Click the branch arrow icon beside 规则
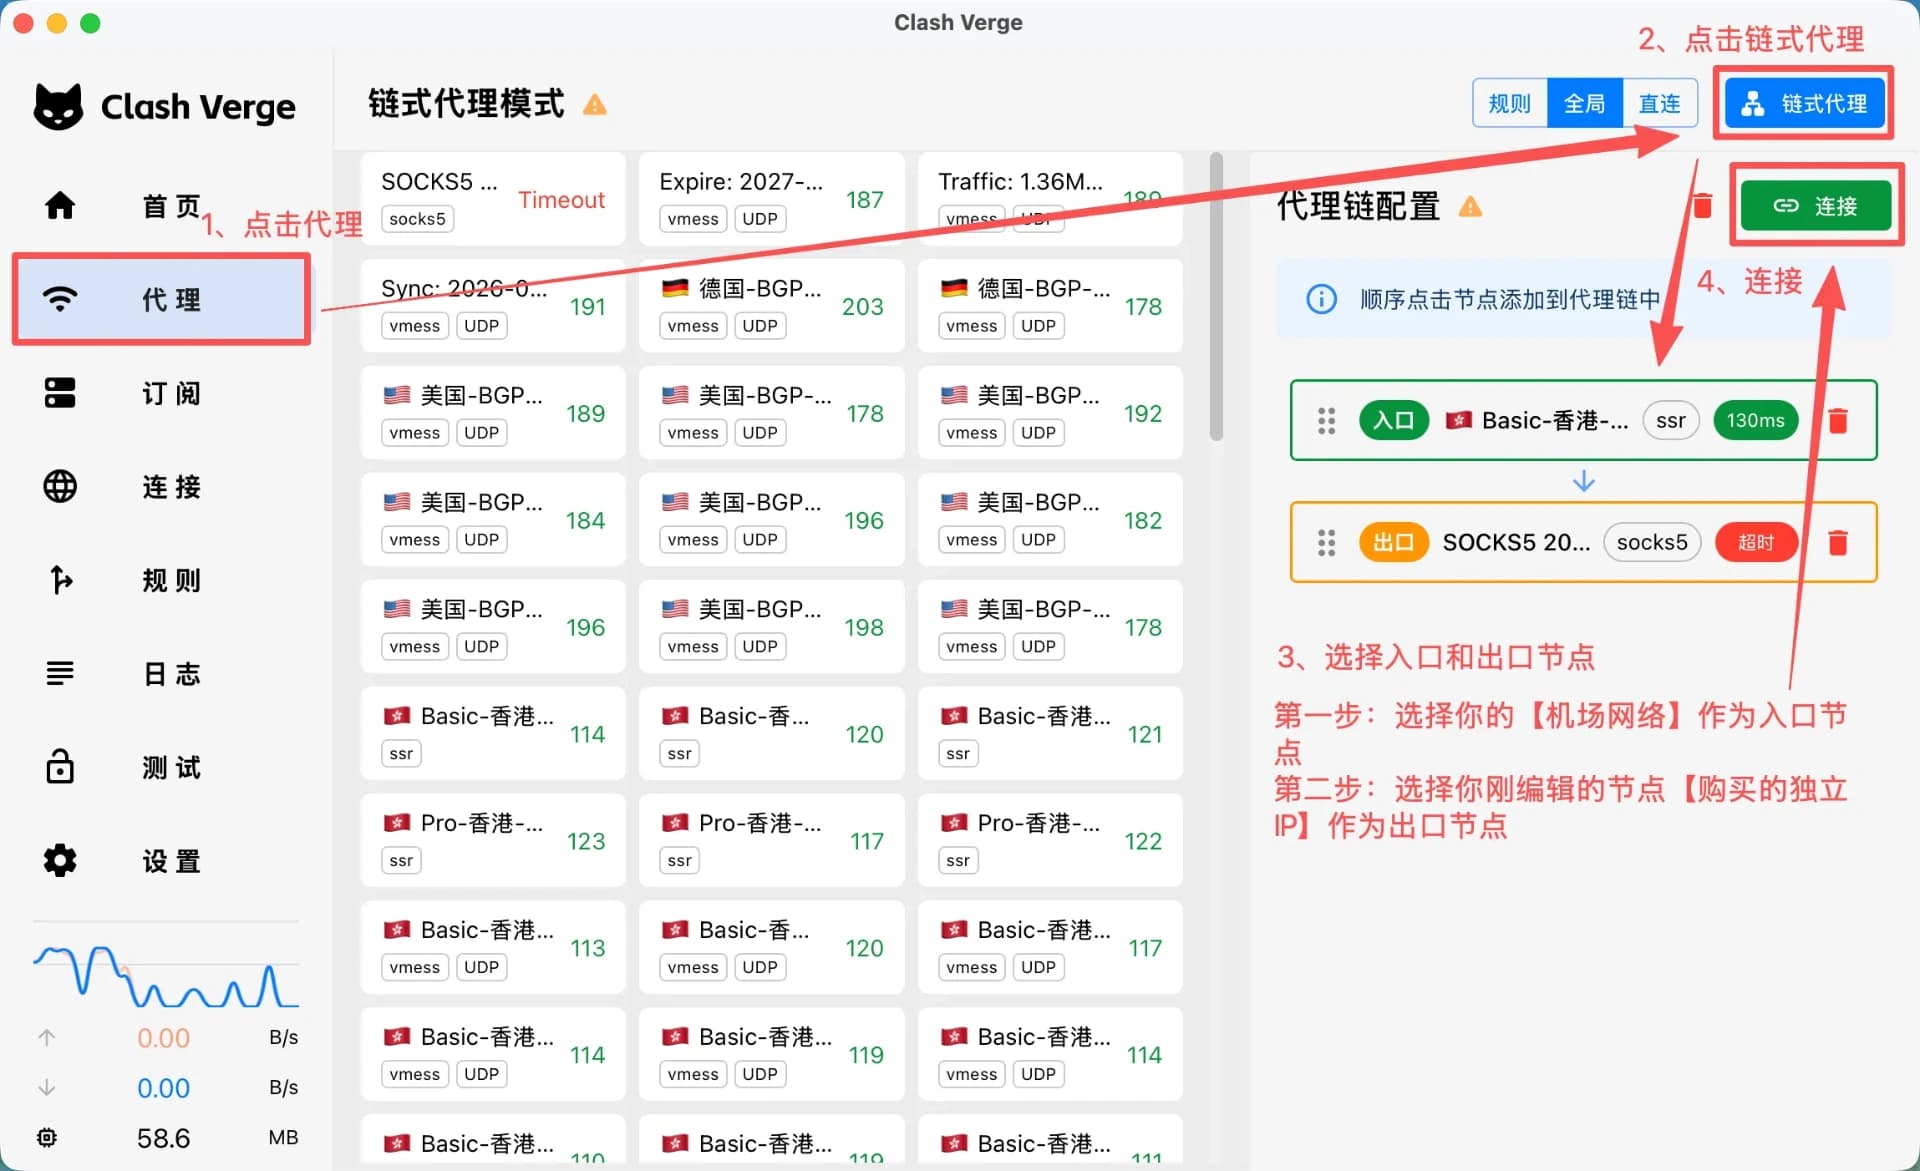Viewport: 1920px width, 1171px height. (x=61, y=580)
